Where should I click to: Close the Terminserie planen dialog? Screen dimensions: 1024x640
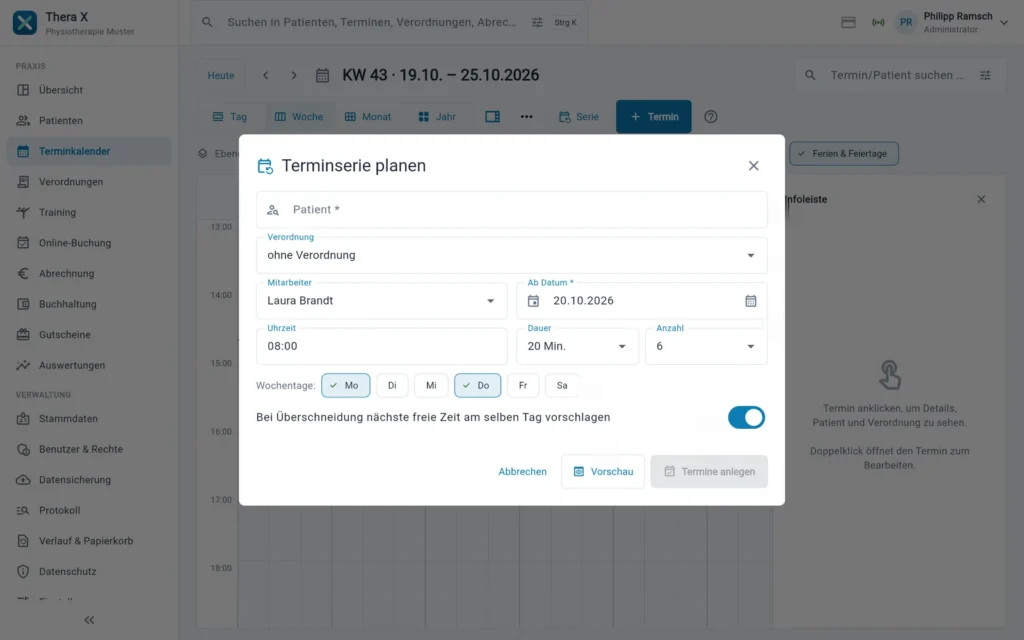(754, 166)
